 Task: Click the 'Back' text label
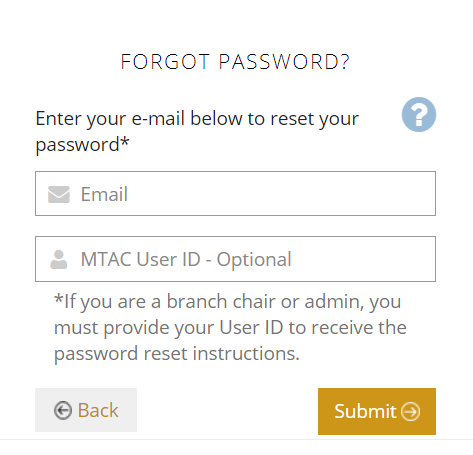click(x=98, y=410)
